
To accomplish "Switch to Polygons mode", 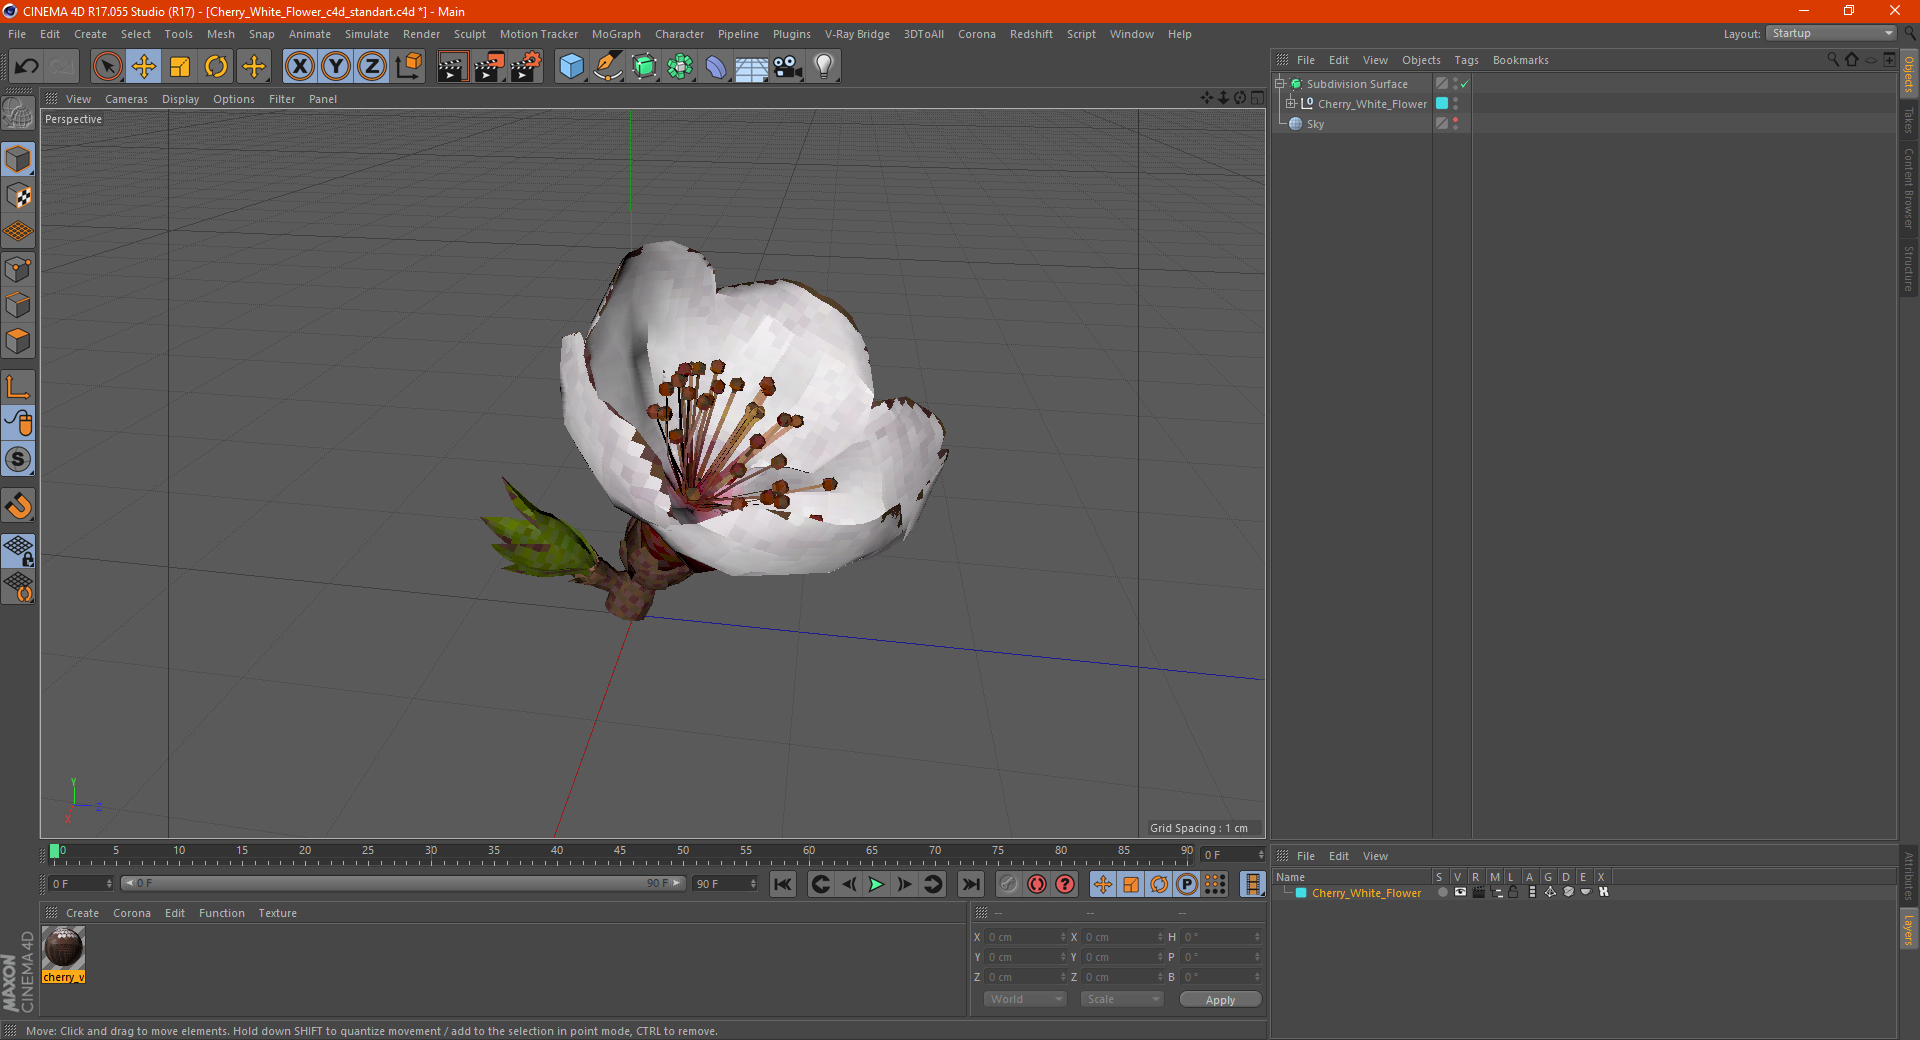I will pyautogui.click(x=18, y=341).
